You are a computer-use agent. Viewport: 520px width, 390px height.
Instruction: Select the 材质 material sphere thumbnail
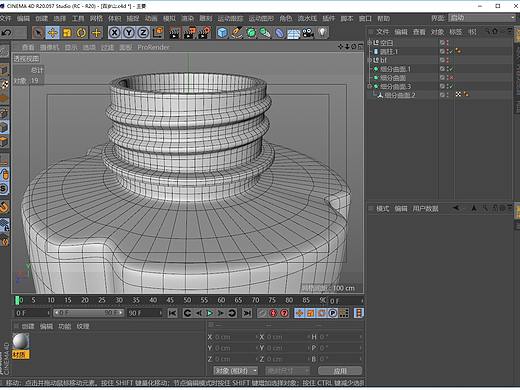pyautogui.click(x=21, y=342)
